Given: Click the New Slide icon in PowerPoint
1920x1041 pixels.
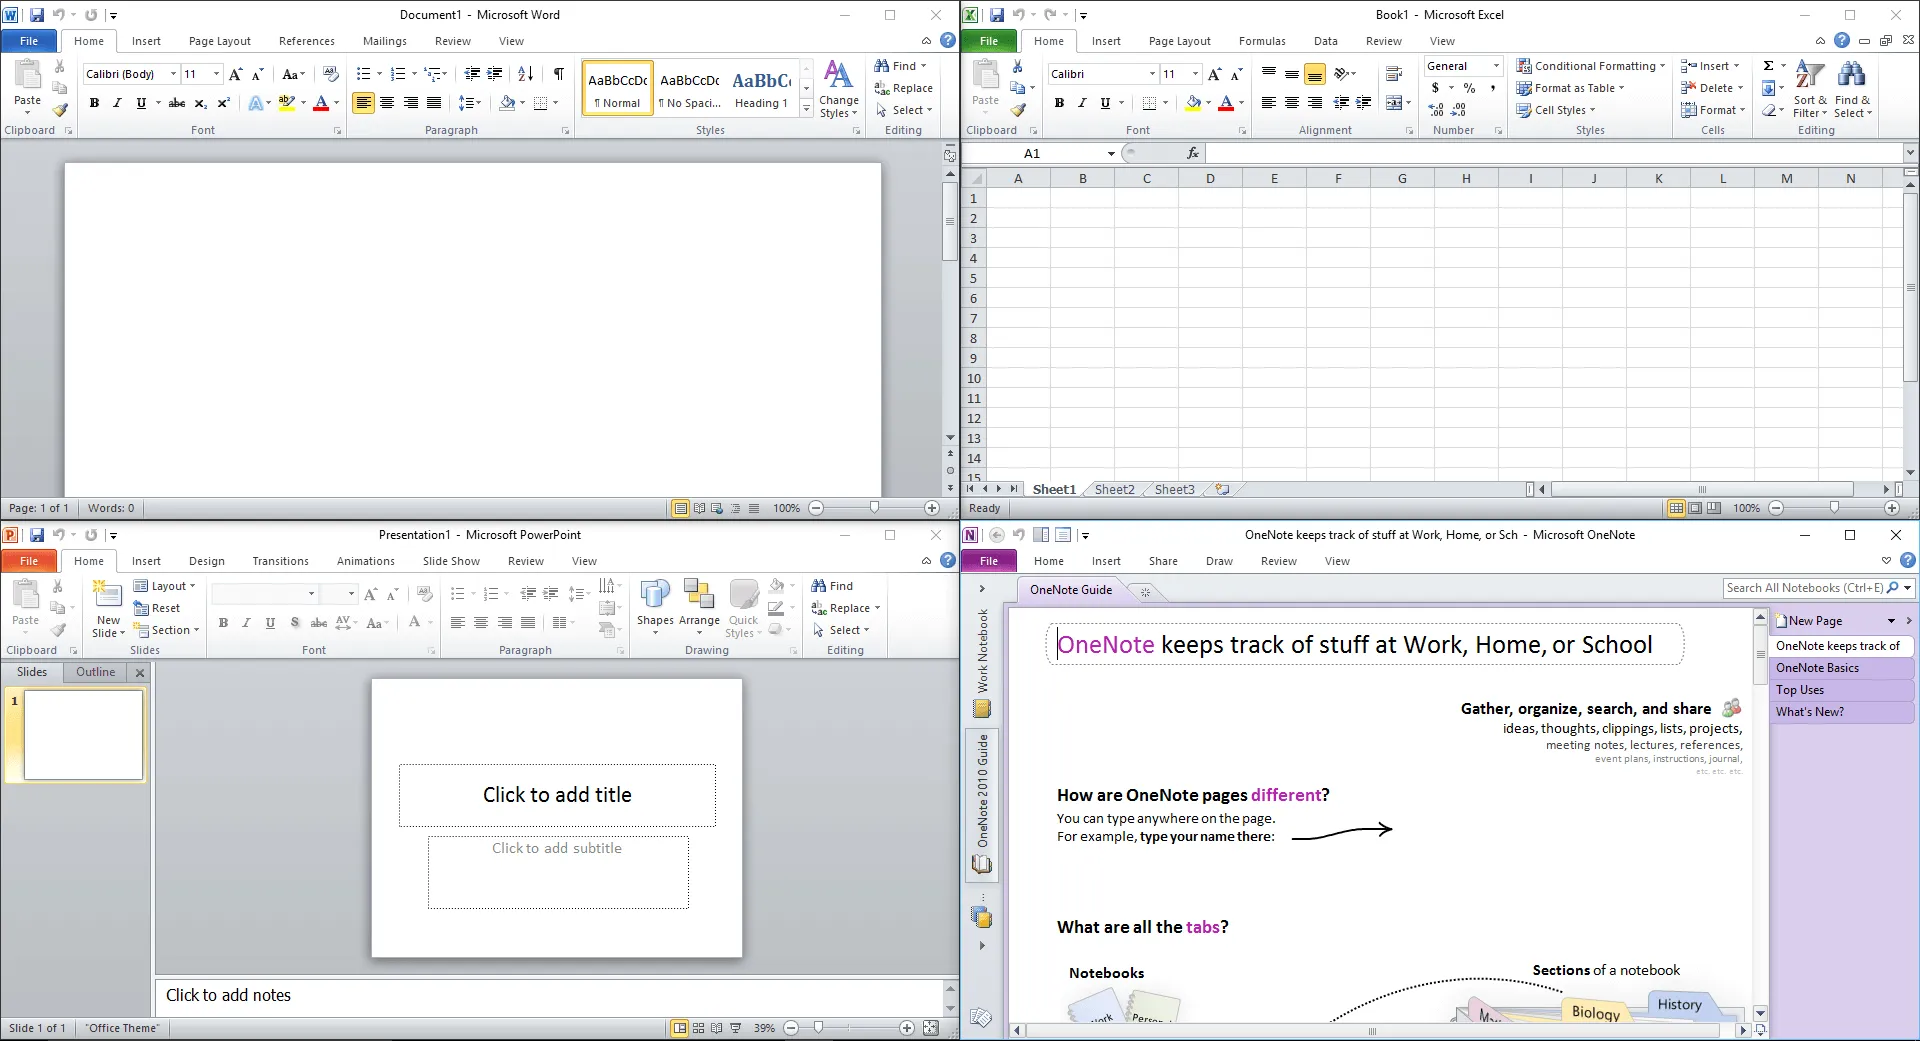Looking at the screenshot, I should coord(108,597).
